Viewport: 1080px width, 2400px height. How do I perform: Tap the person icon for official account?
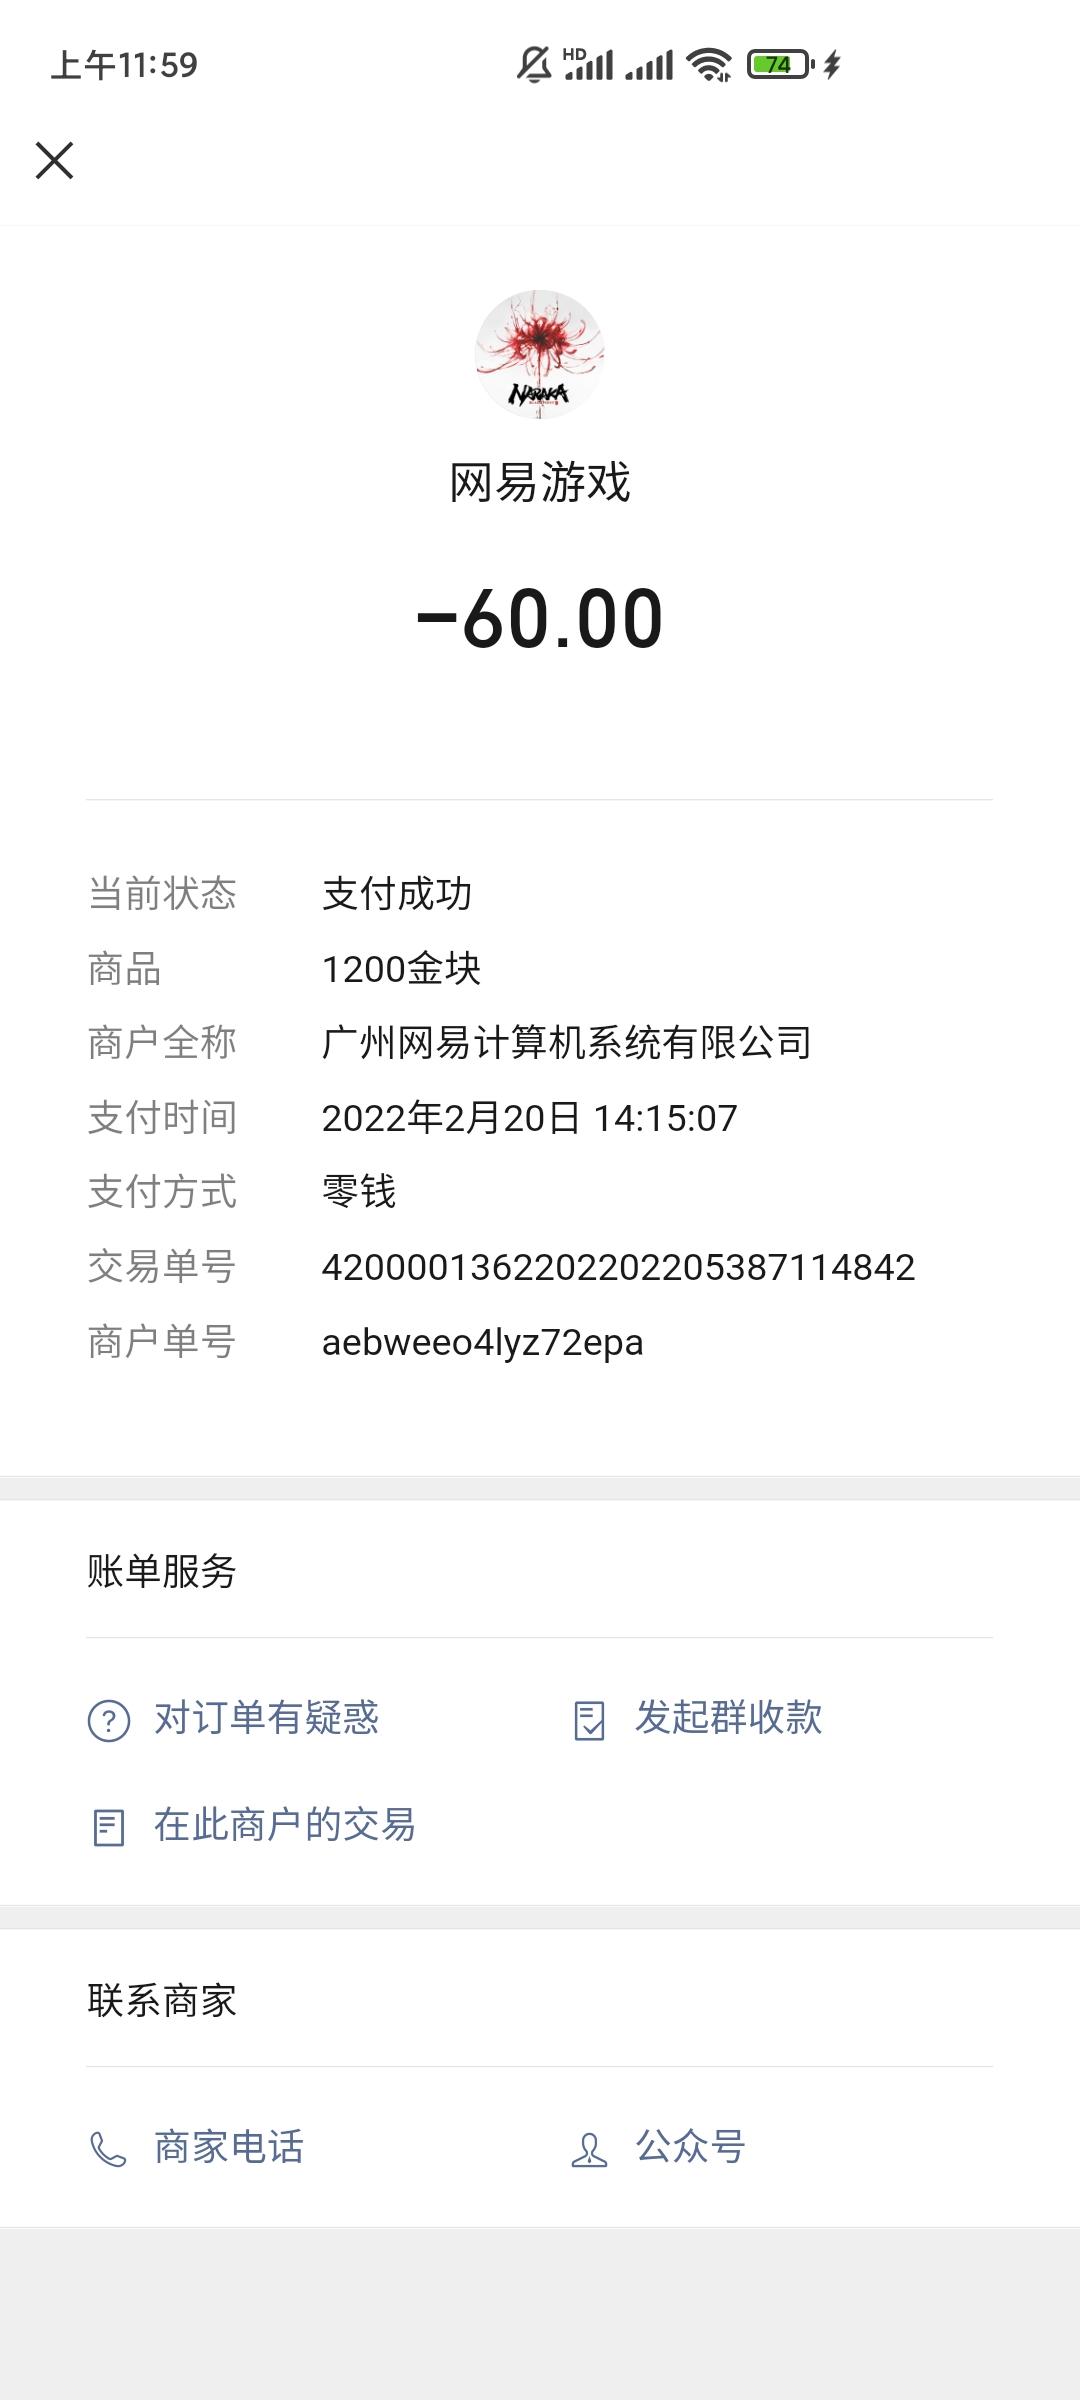click(589, 2150)
